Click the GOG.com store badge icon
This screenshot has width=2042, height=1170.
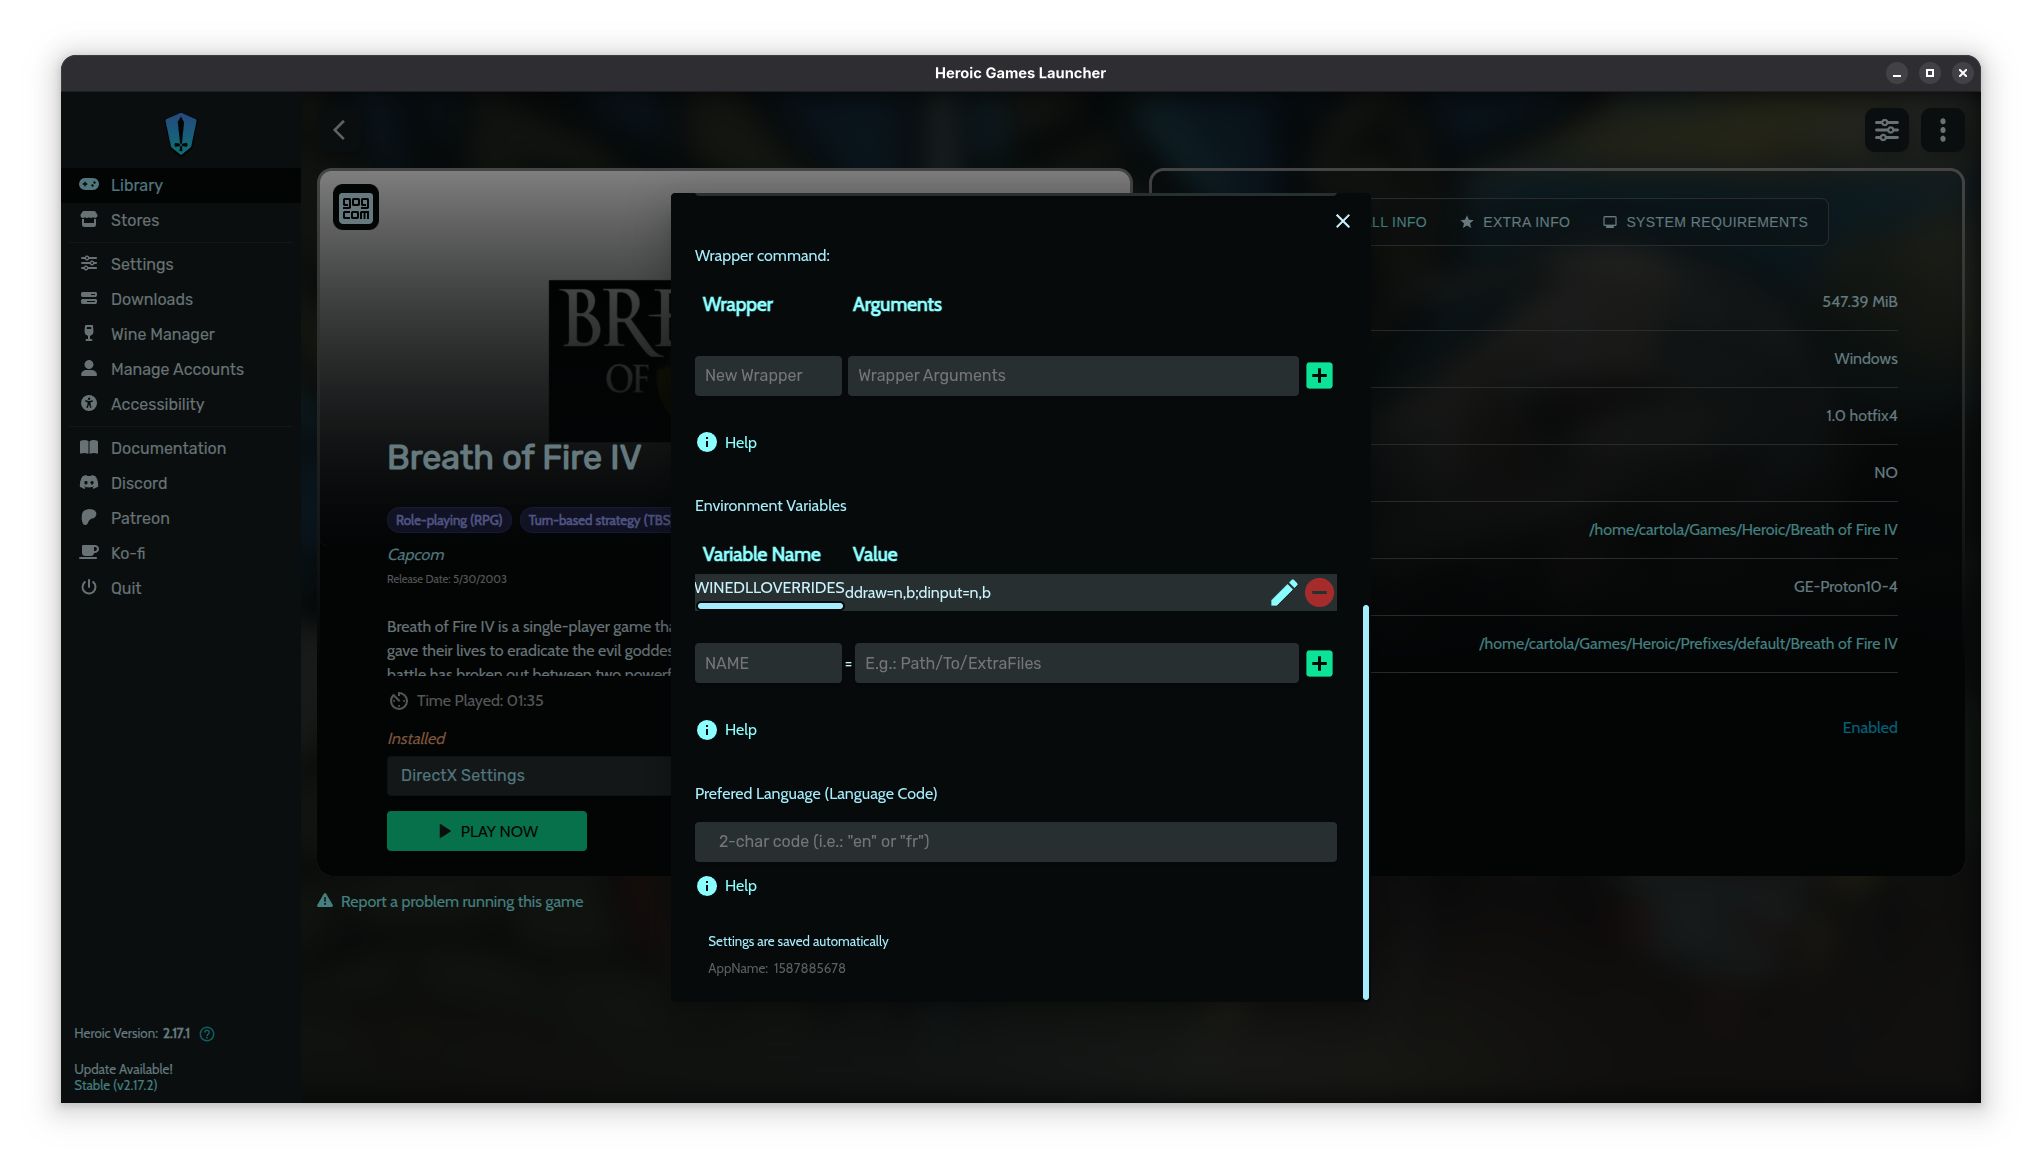(356, 207)
